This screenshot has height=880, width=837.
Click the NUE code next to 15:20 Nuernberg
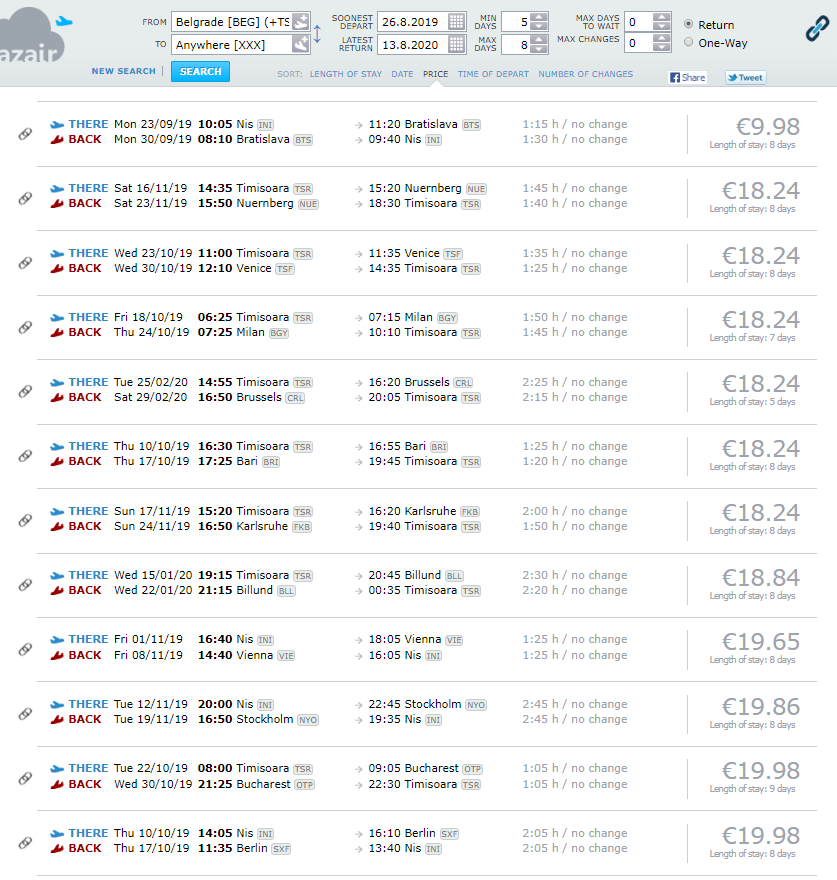click(476, 189)
